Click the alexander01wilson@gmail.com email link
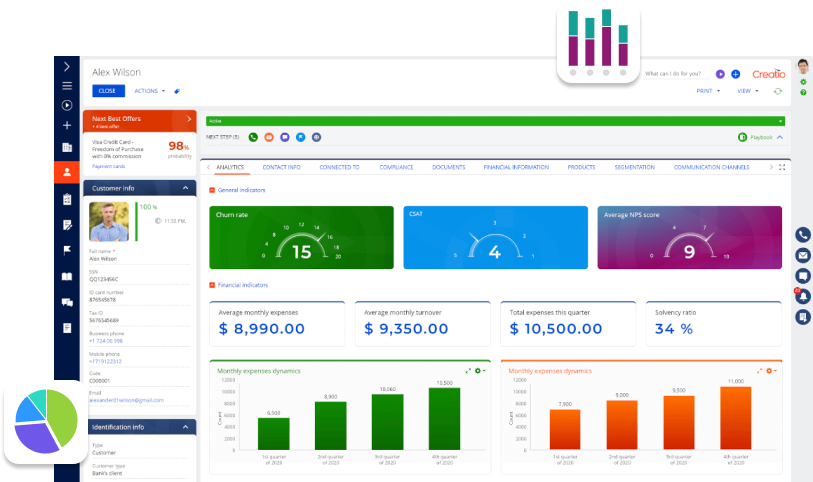Viewport: 813px width, 482px height. click(x=127, y=400)
